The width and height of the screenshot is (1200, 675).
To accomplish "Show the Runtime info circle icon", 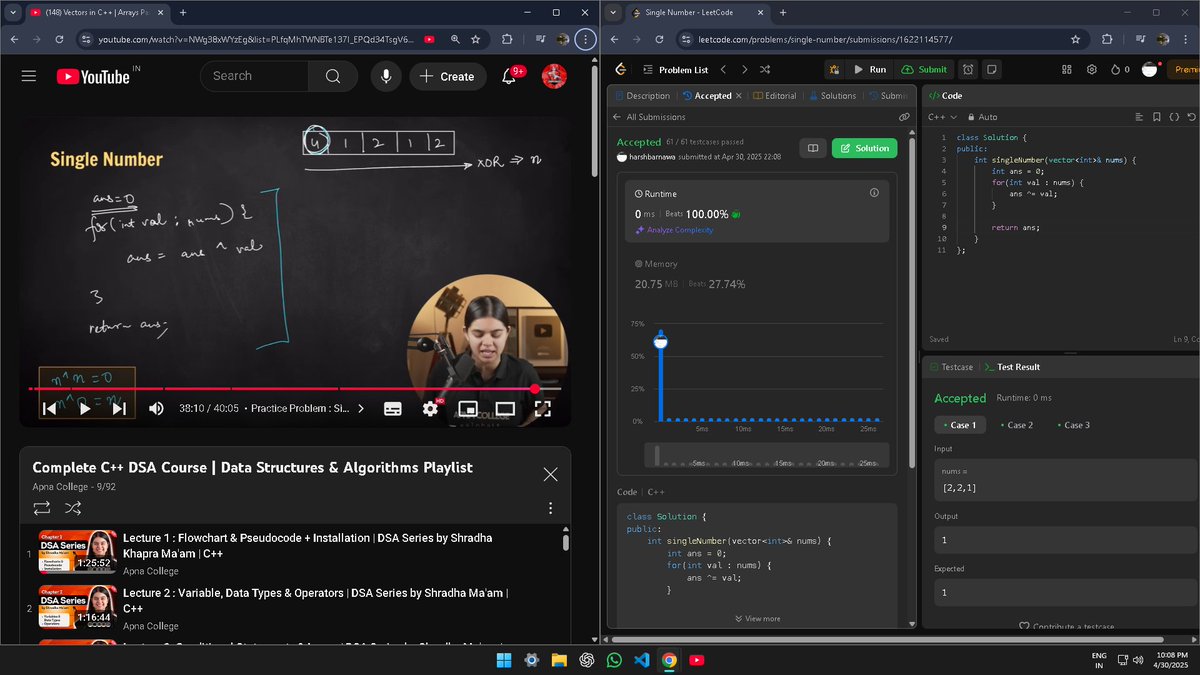I will tap(874, 193).
